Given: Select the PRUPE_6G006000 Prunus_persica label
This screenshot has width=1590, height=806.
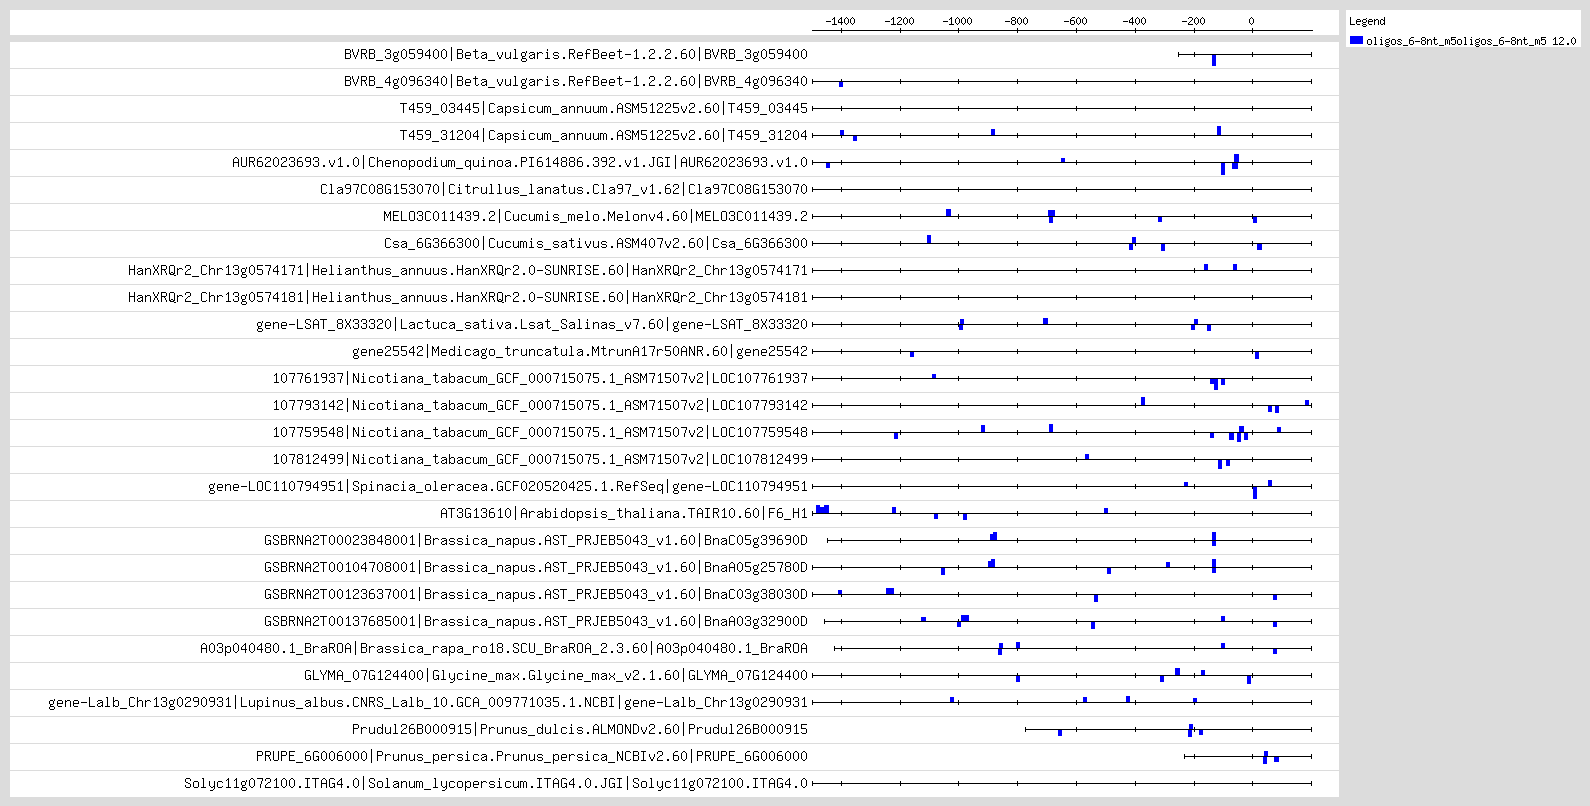Looking at the screenshot, I should tap(532, 756).
